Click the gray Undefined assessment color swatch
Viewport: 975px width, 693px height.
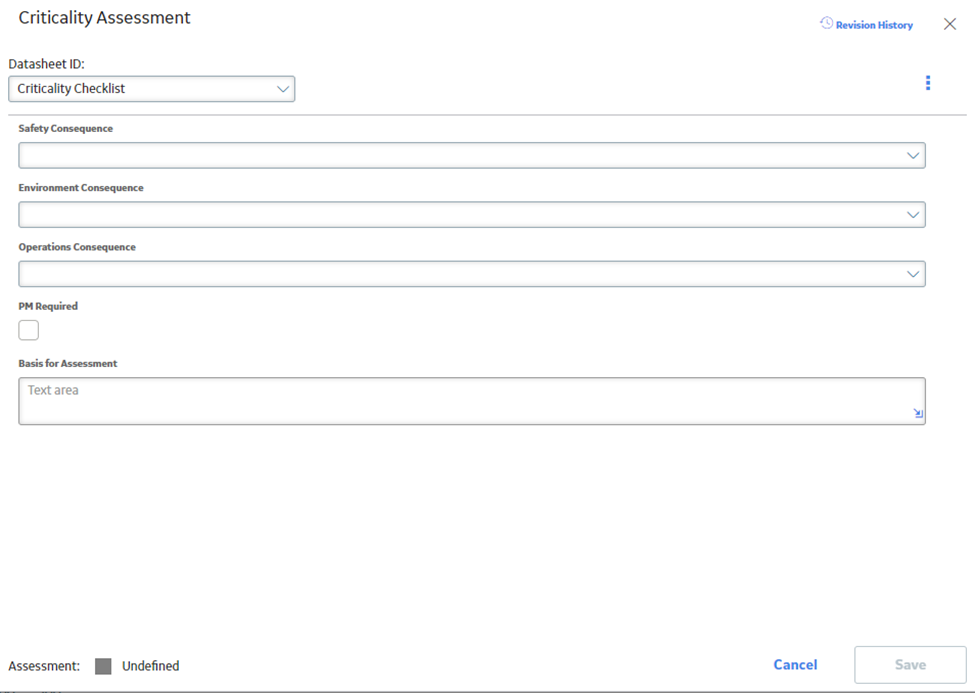pyautogui.click(x=103, y=666)
